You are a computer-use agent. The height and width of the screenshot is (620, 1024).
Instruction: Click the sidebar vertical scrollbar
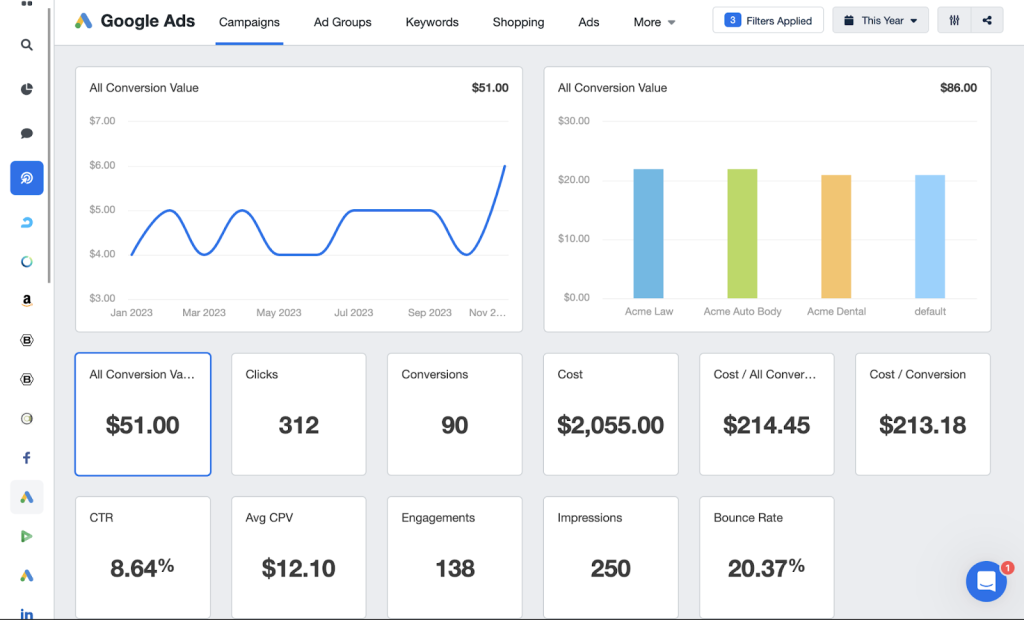pyautogui.click(x=50, y=144)
